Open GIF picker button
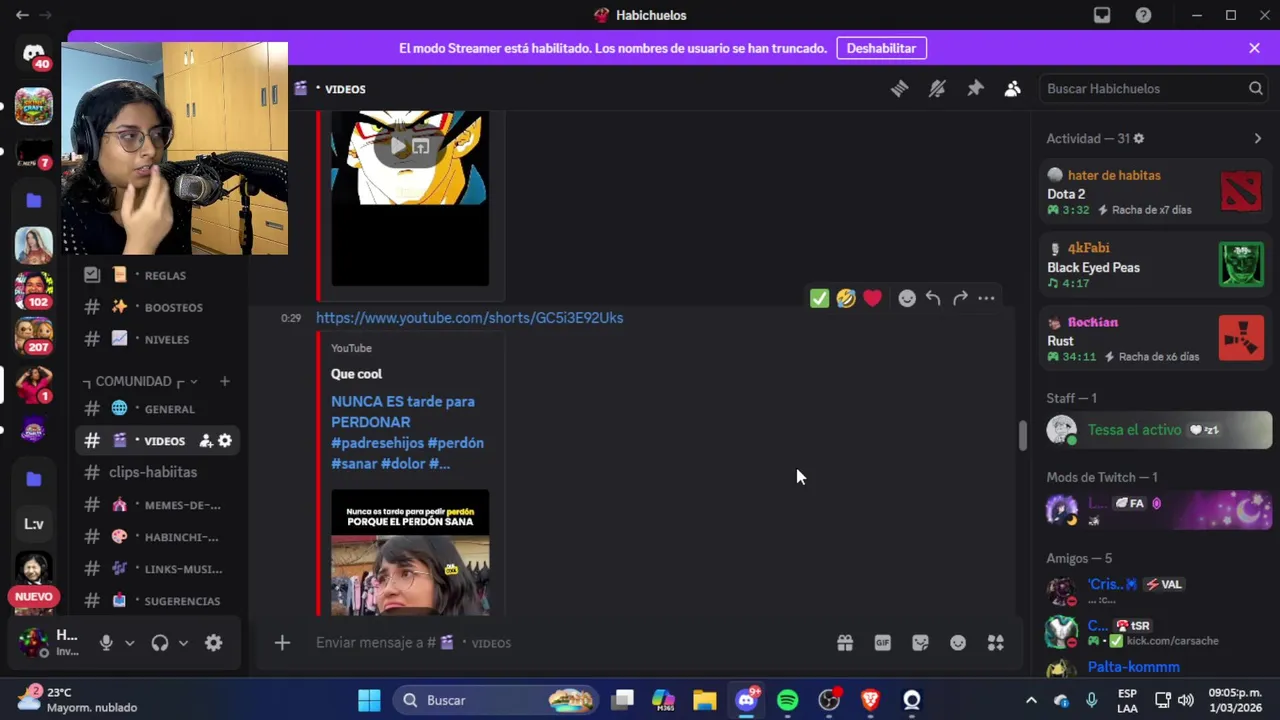 [882, 643]
